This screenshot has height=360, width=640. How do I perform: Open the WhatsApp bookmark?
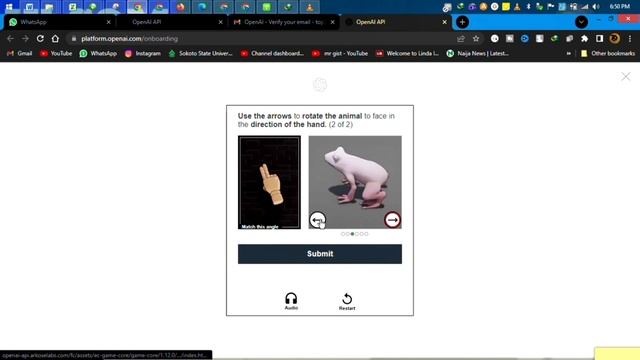point(98,53)
